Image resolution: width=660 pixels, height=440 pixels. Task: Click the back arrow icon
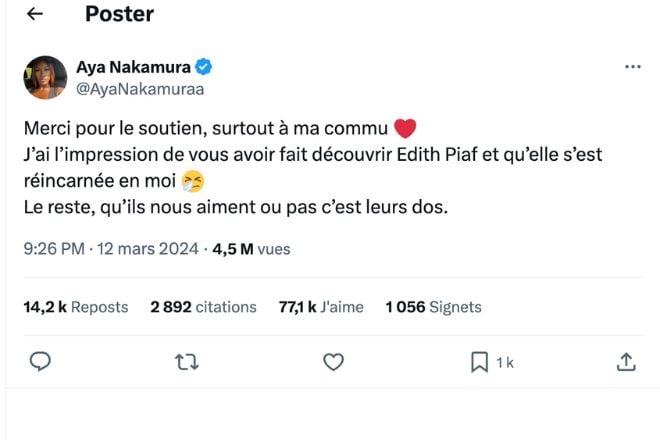click(35, 14)
